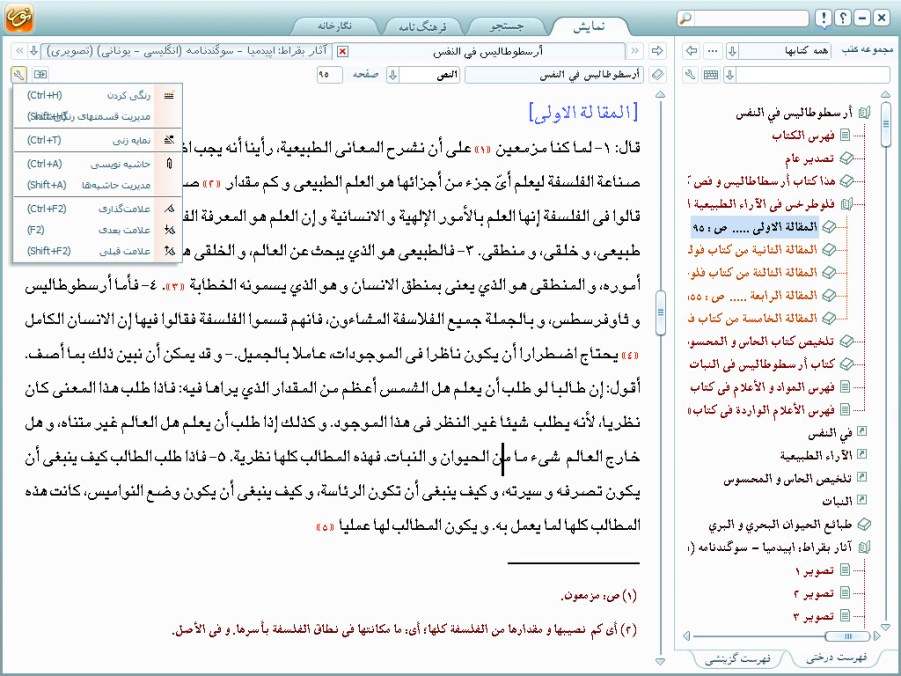Click the page icon beside تصویر ١
The width and height of the screenshot is (901, 676).
(845, 570)
